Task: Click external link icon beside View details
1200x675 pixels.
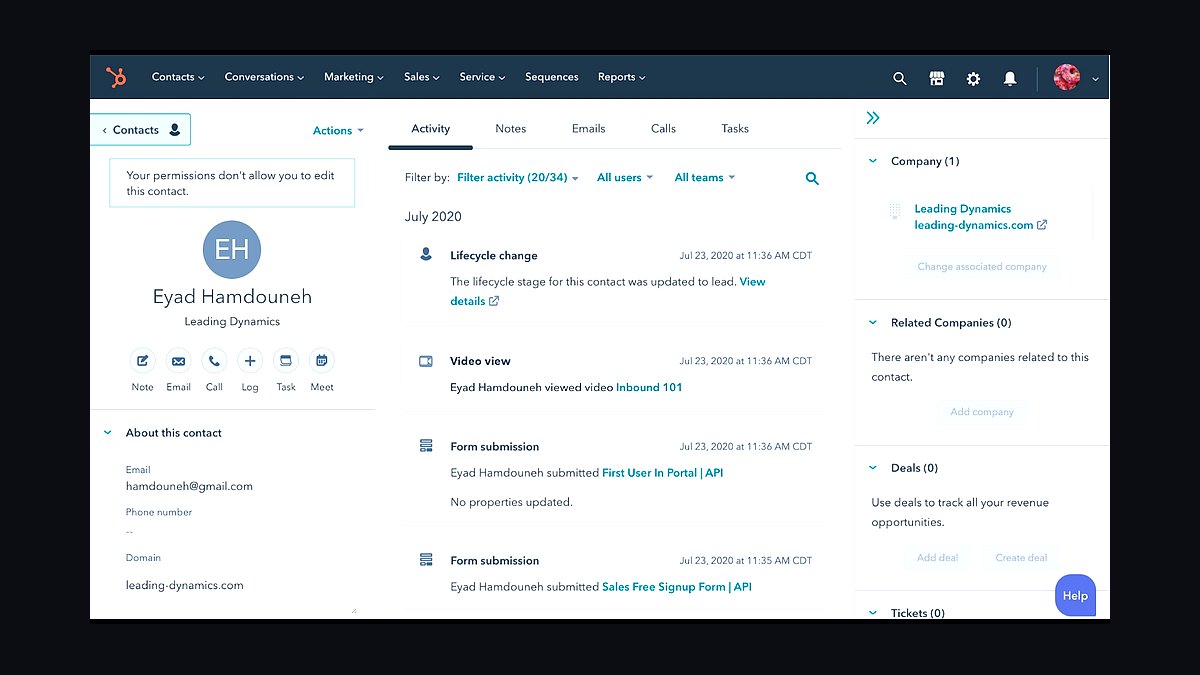Action: pyautogui.click(x=494, y=301)
